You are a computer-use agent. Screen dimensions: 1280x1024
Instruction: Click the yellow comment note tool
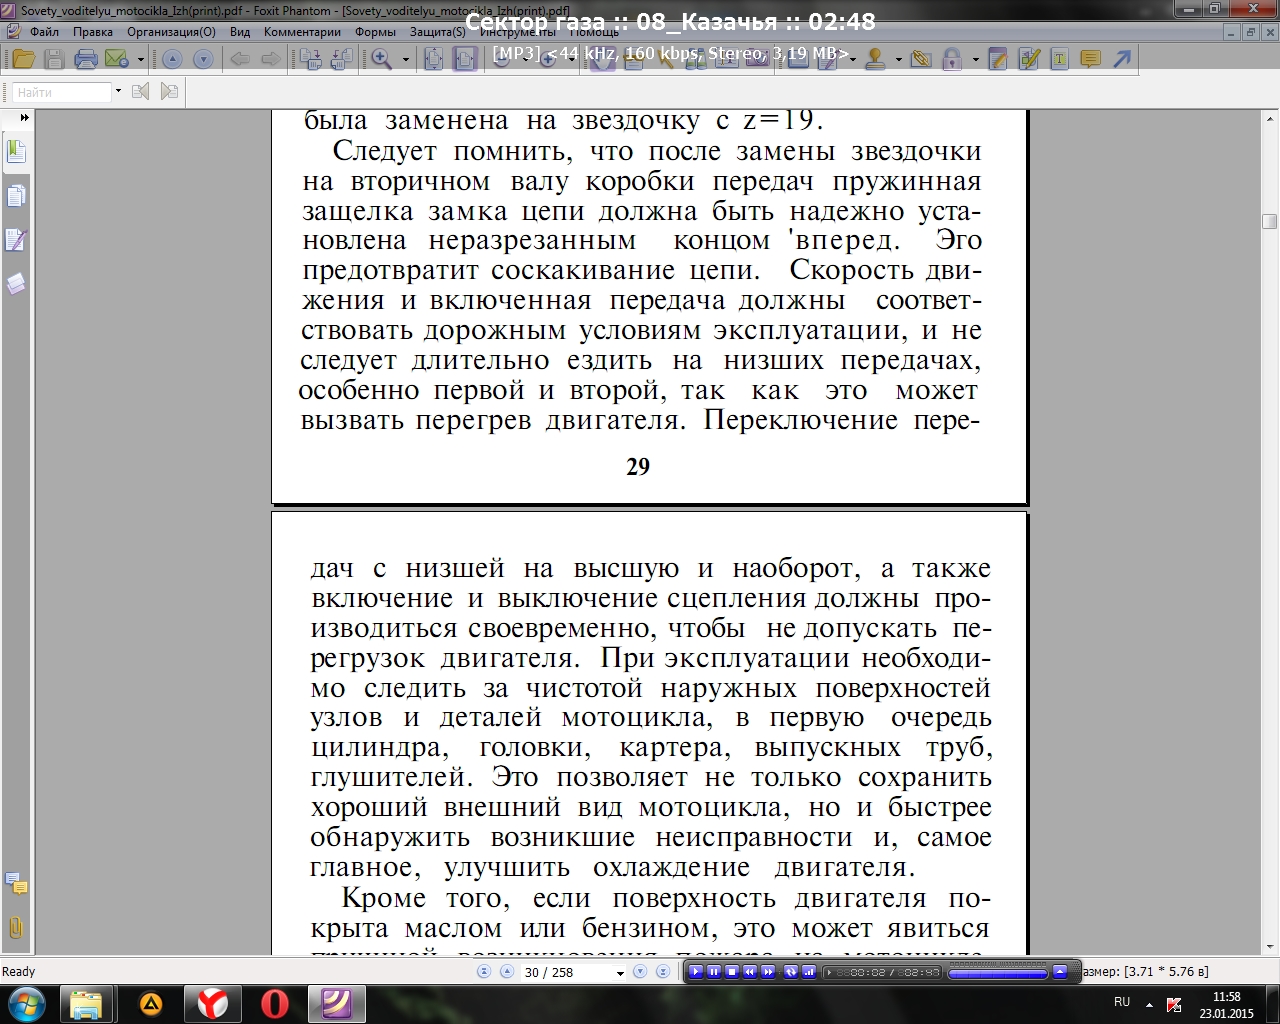point(1090,59)
